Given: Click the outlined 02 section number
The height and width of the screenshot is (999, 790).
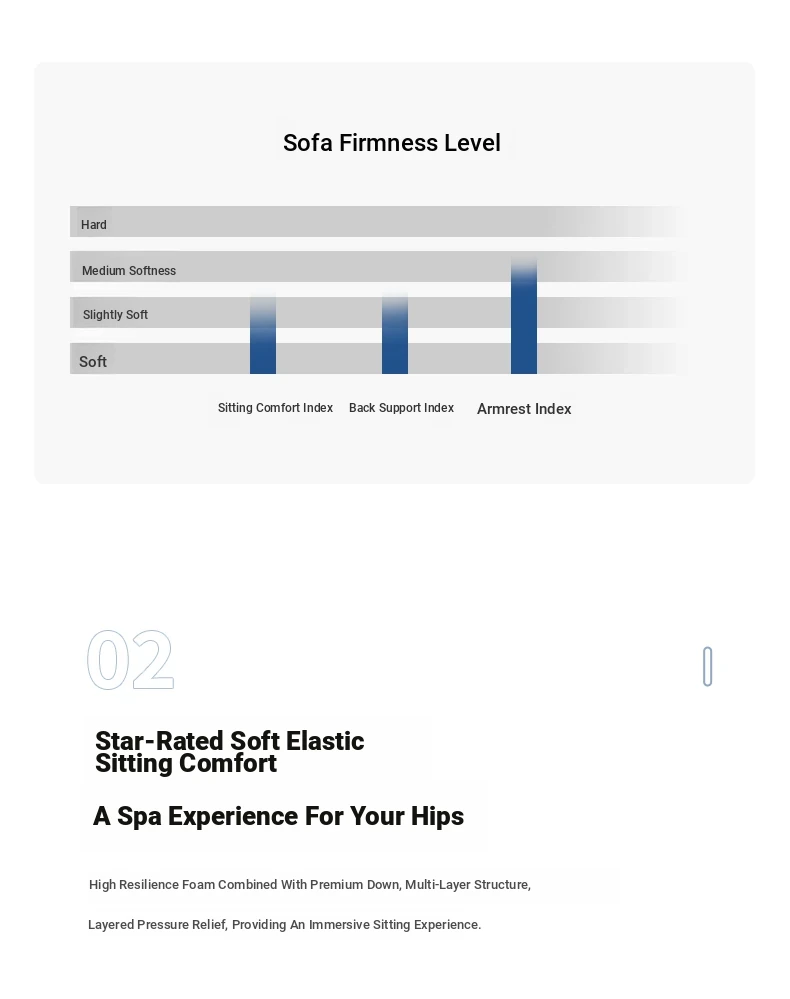Looking at the screenshot, I should 130,660.
